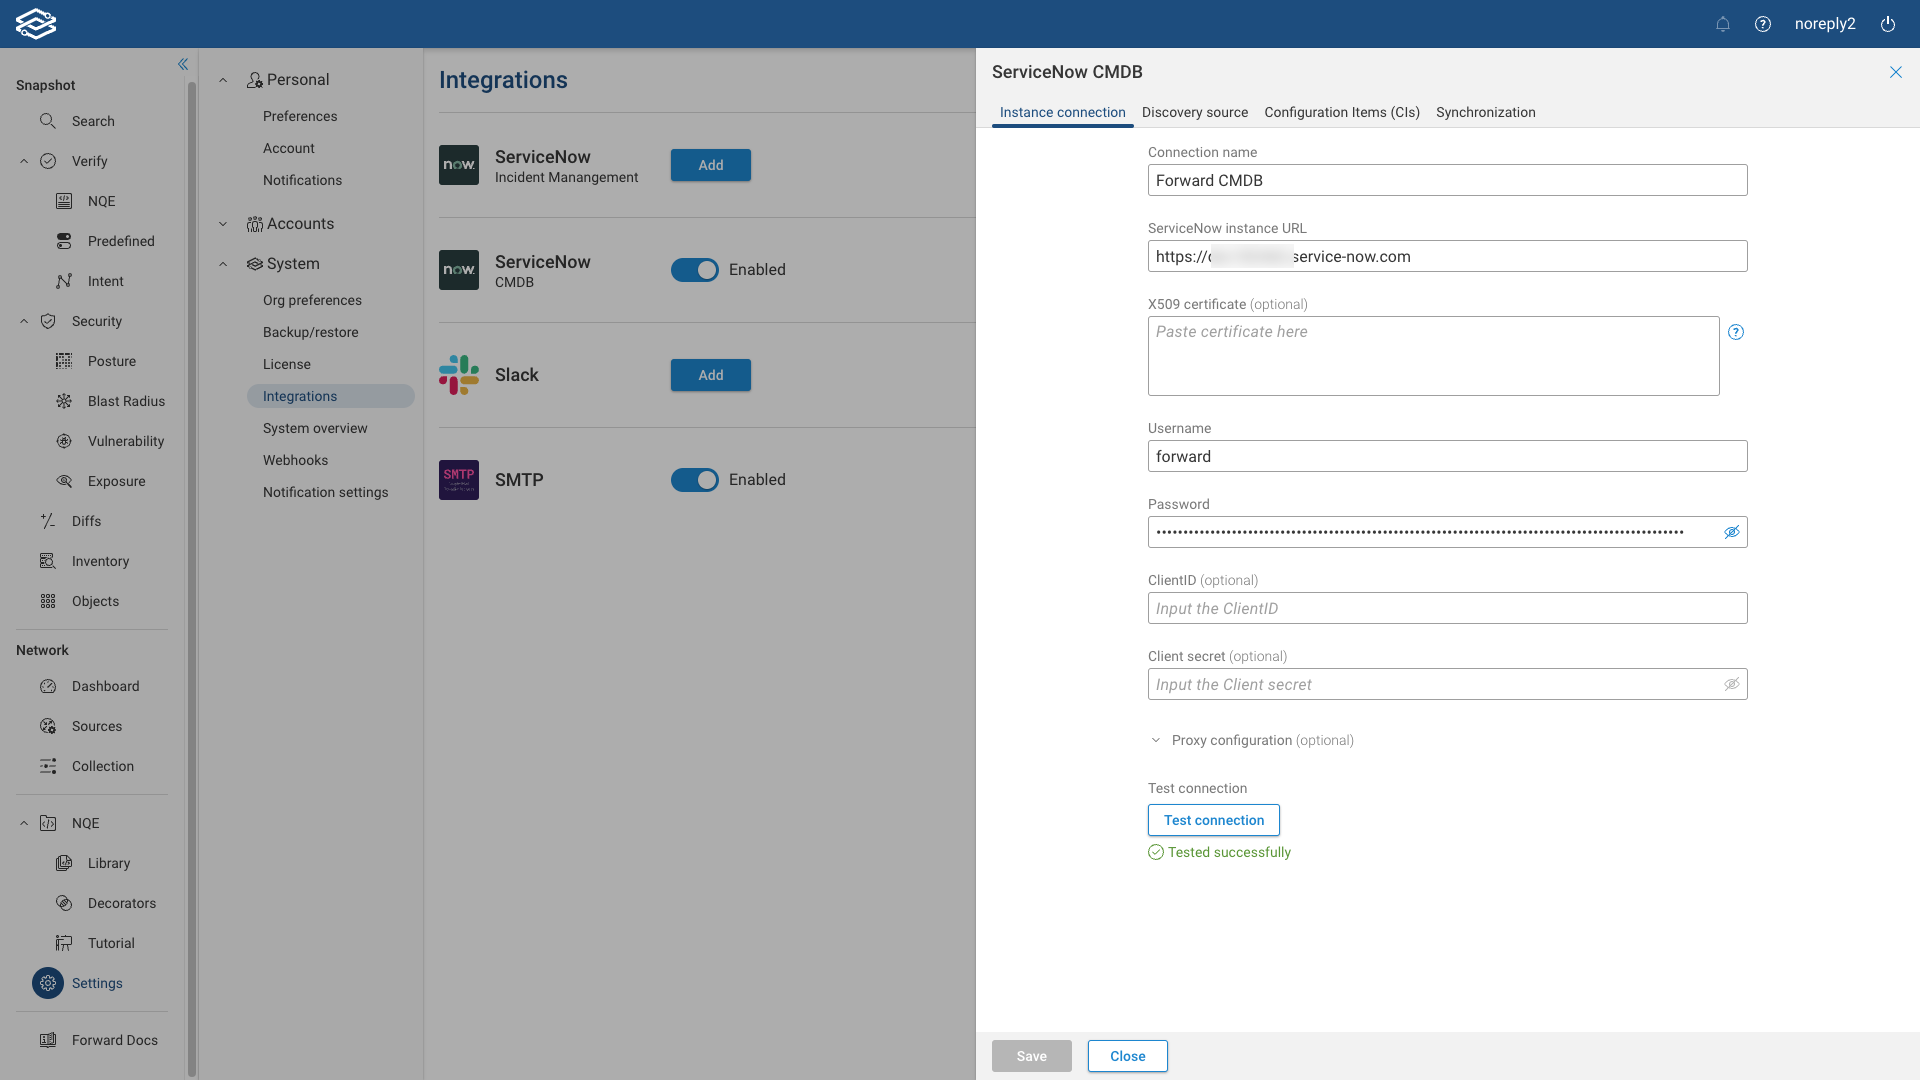Open Blast Radius from sidebar
The height and width of the screenshot is (1080, 1920).
click(126, 401)
